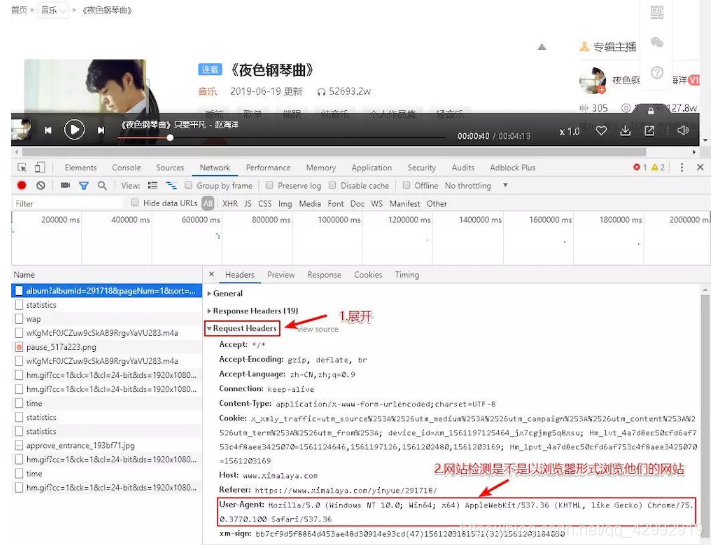Clear the network log with the clear icon

point(41,186)
